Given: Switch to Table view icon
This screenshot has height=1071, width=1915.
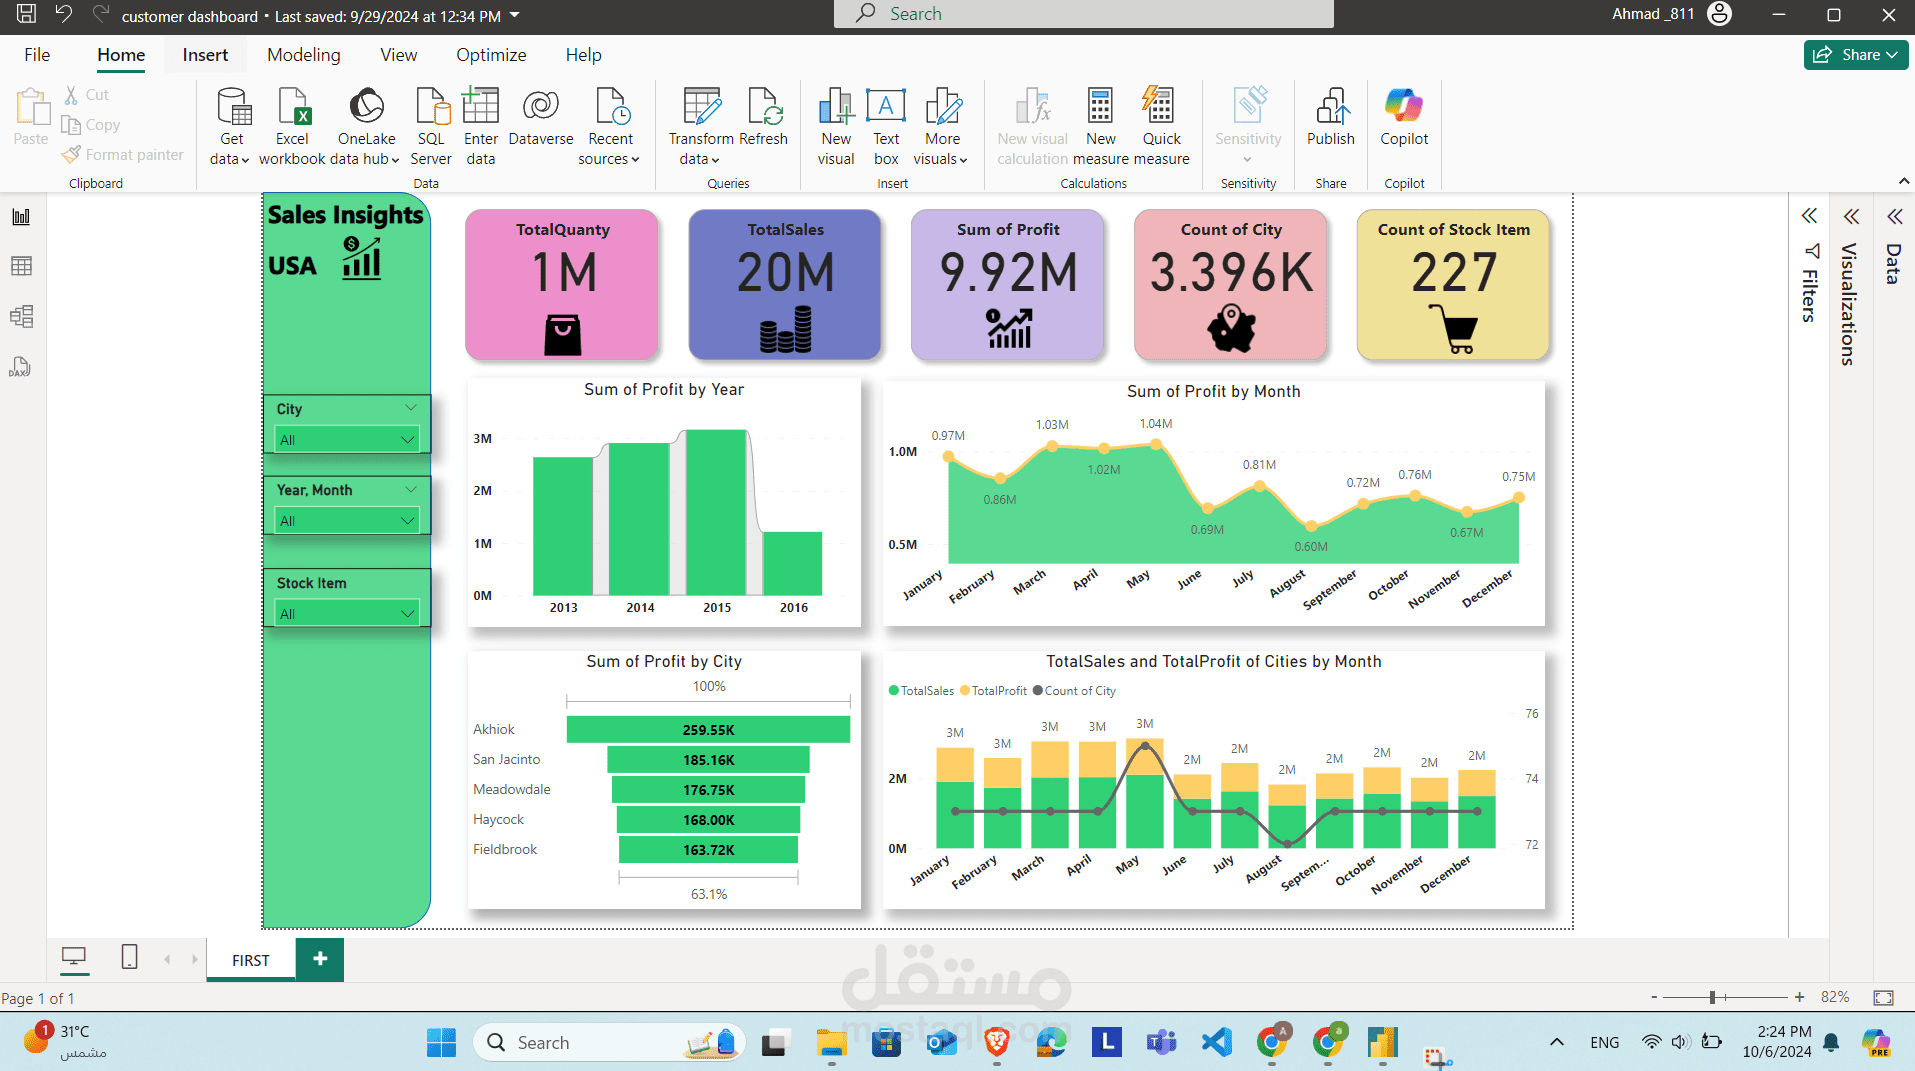Looking at the screenshot, I should click(21, 266).
